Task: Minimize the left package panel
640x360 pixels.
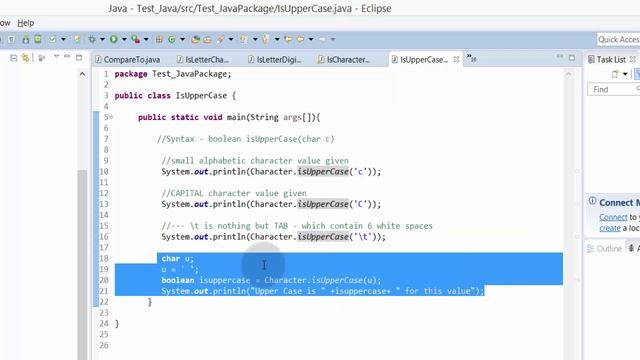Action: [67, 57]
